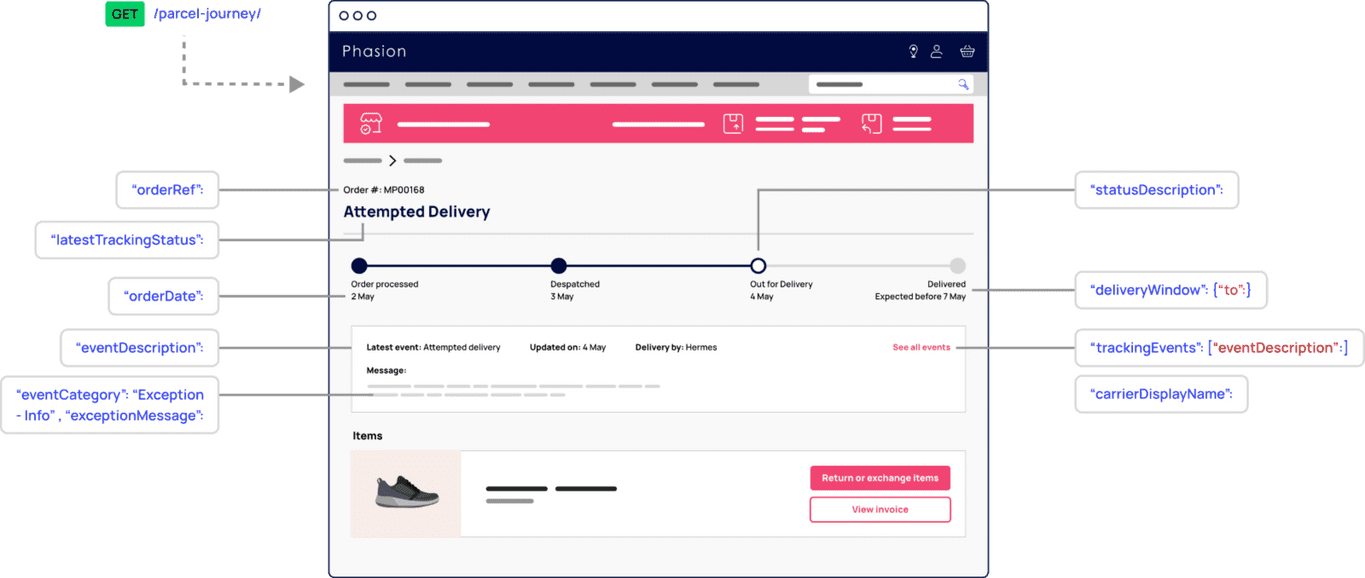
Task: Select the Despatched timeline marker
Action: pos(559,266)
